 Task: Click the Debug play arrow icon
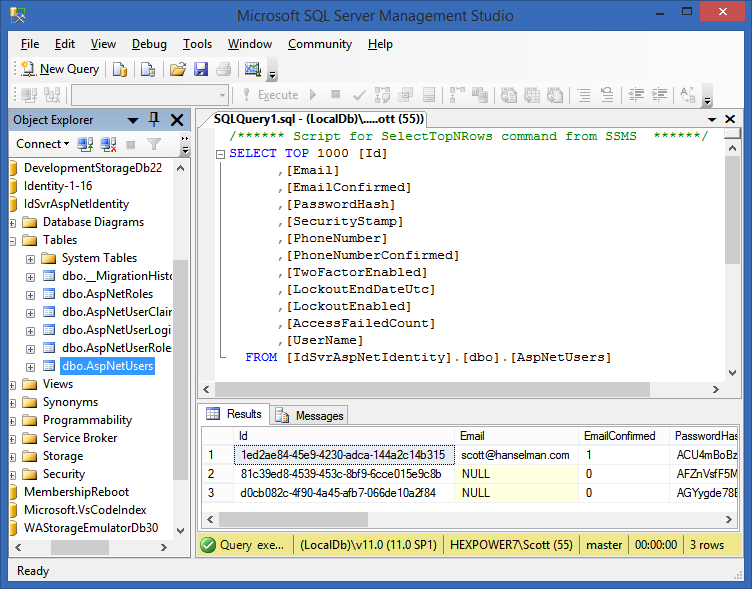pyautogui.click(x=313, y=94)
